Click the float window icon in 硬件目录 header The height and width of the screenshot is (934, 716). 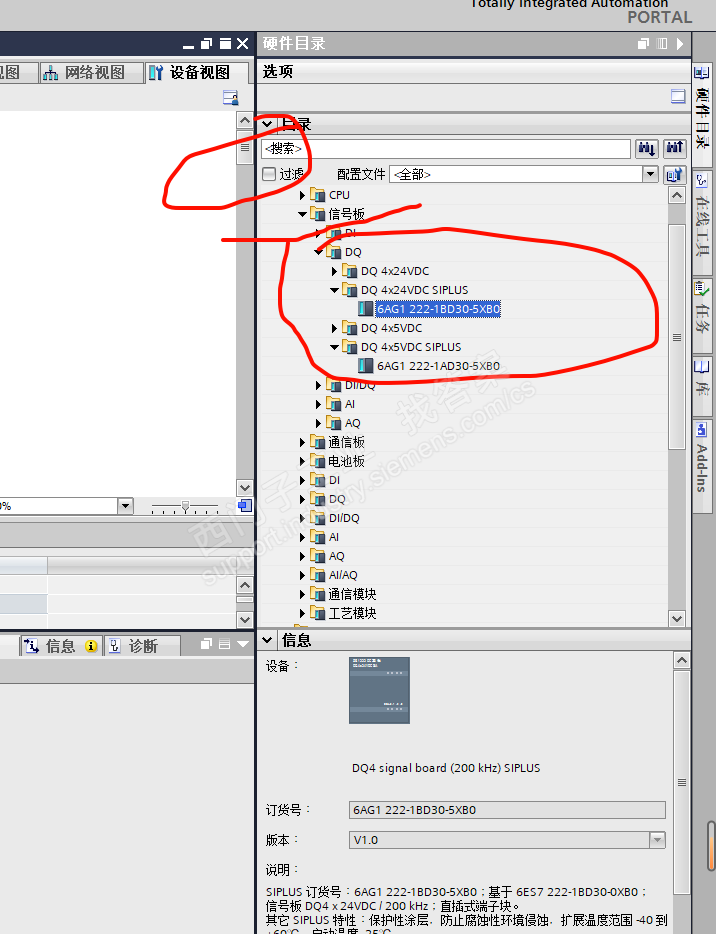click(643, 43)
